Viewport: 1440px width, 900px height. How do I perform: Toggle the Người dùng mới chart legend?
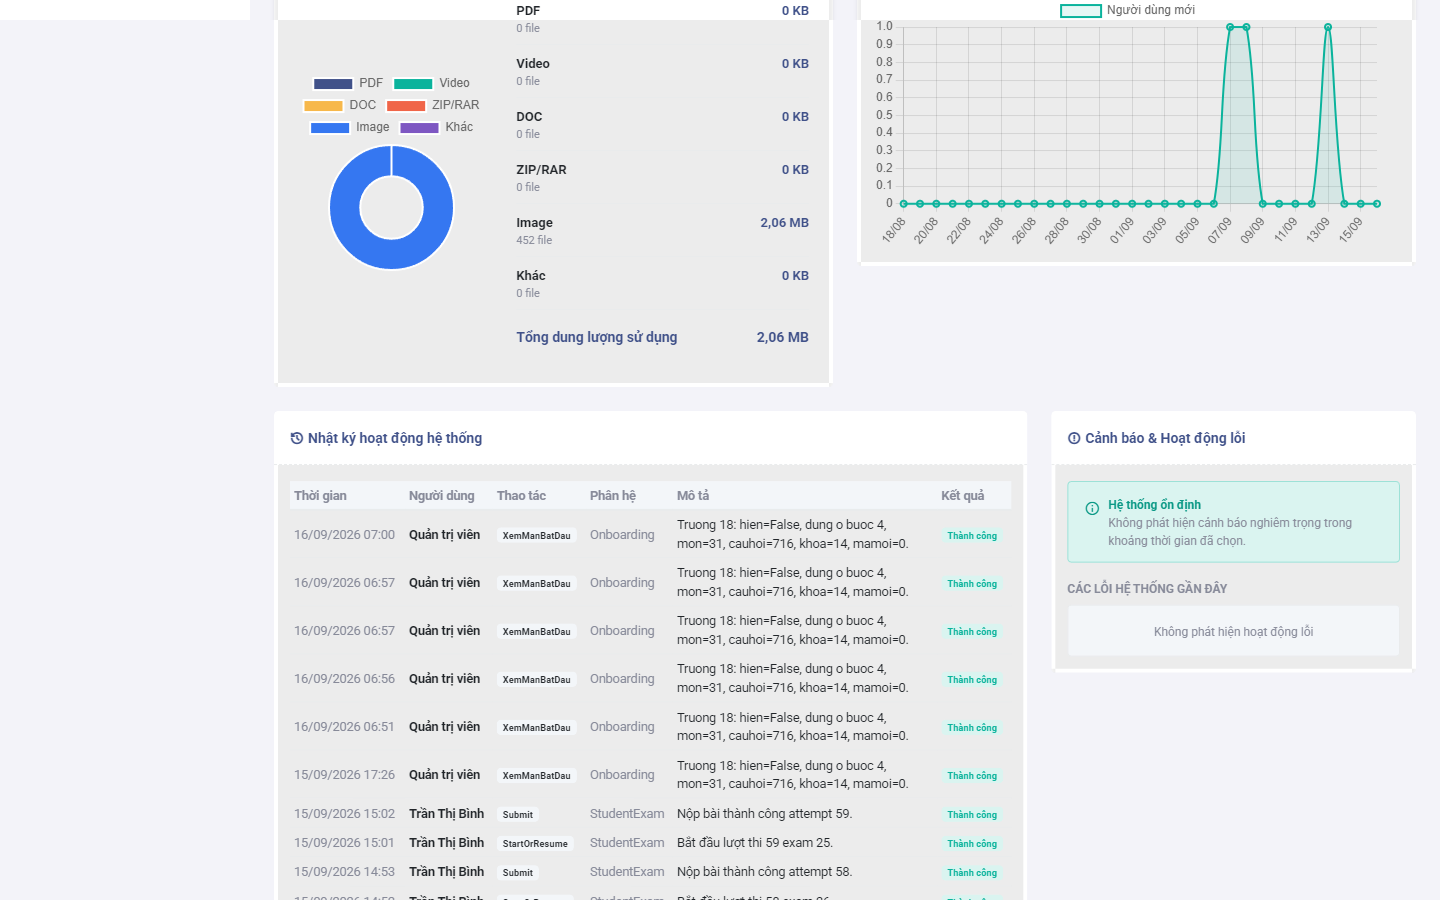(x=1127, y=10)
